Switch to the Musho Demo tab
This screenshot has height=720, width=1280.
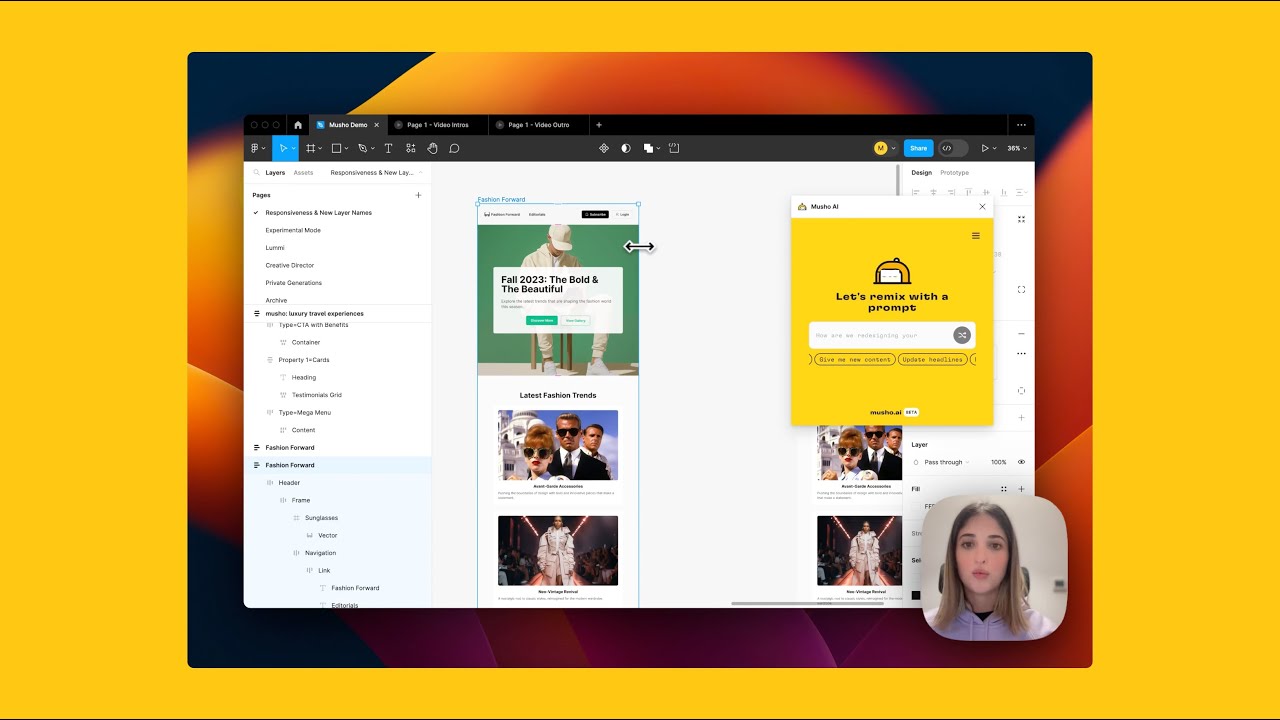pos(347,125)
